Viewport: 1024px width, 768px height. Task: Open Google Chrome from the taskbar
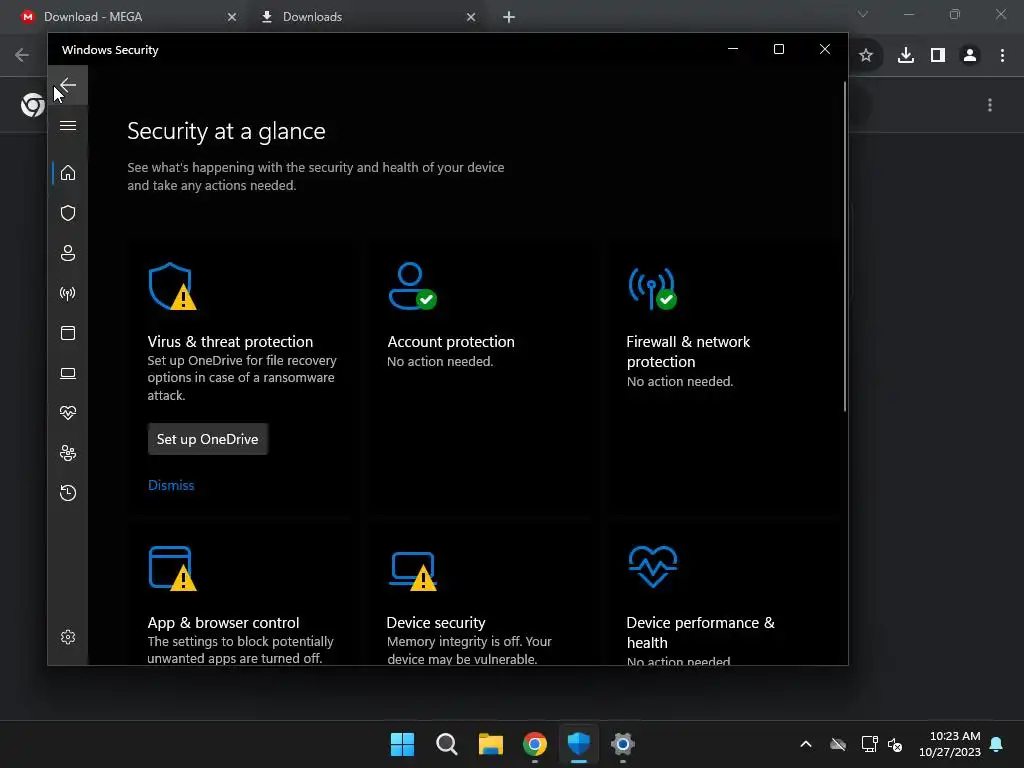click(x=535, y=744)
